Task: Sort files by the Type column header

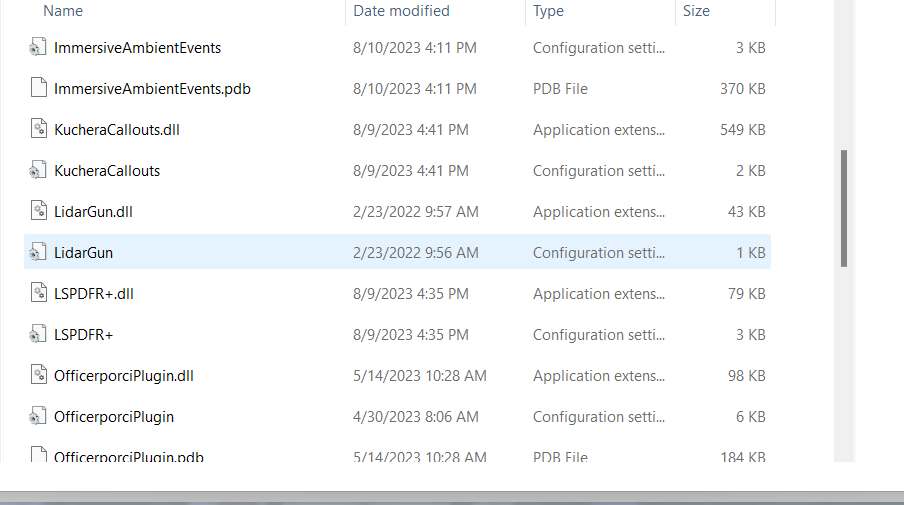Action: [x=548, y=11]
